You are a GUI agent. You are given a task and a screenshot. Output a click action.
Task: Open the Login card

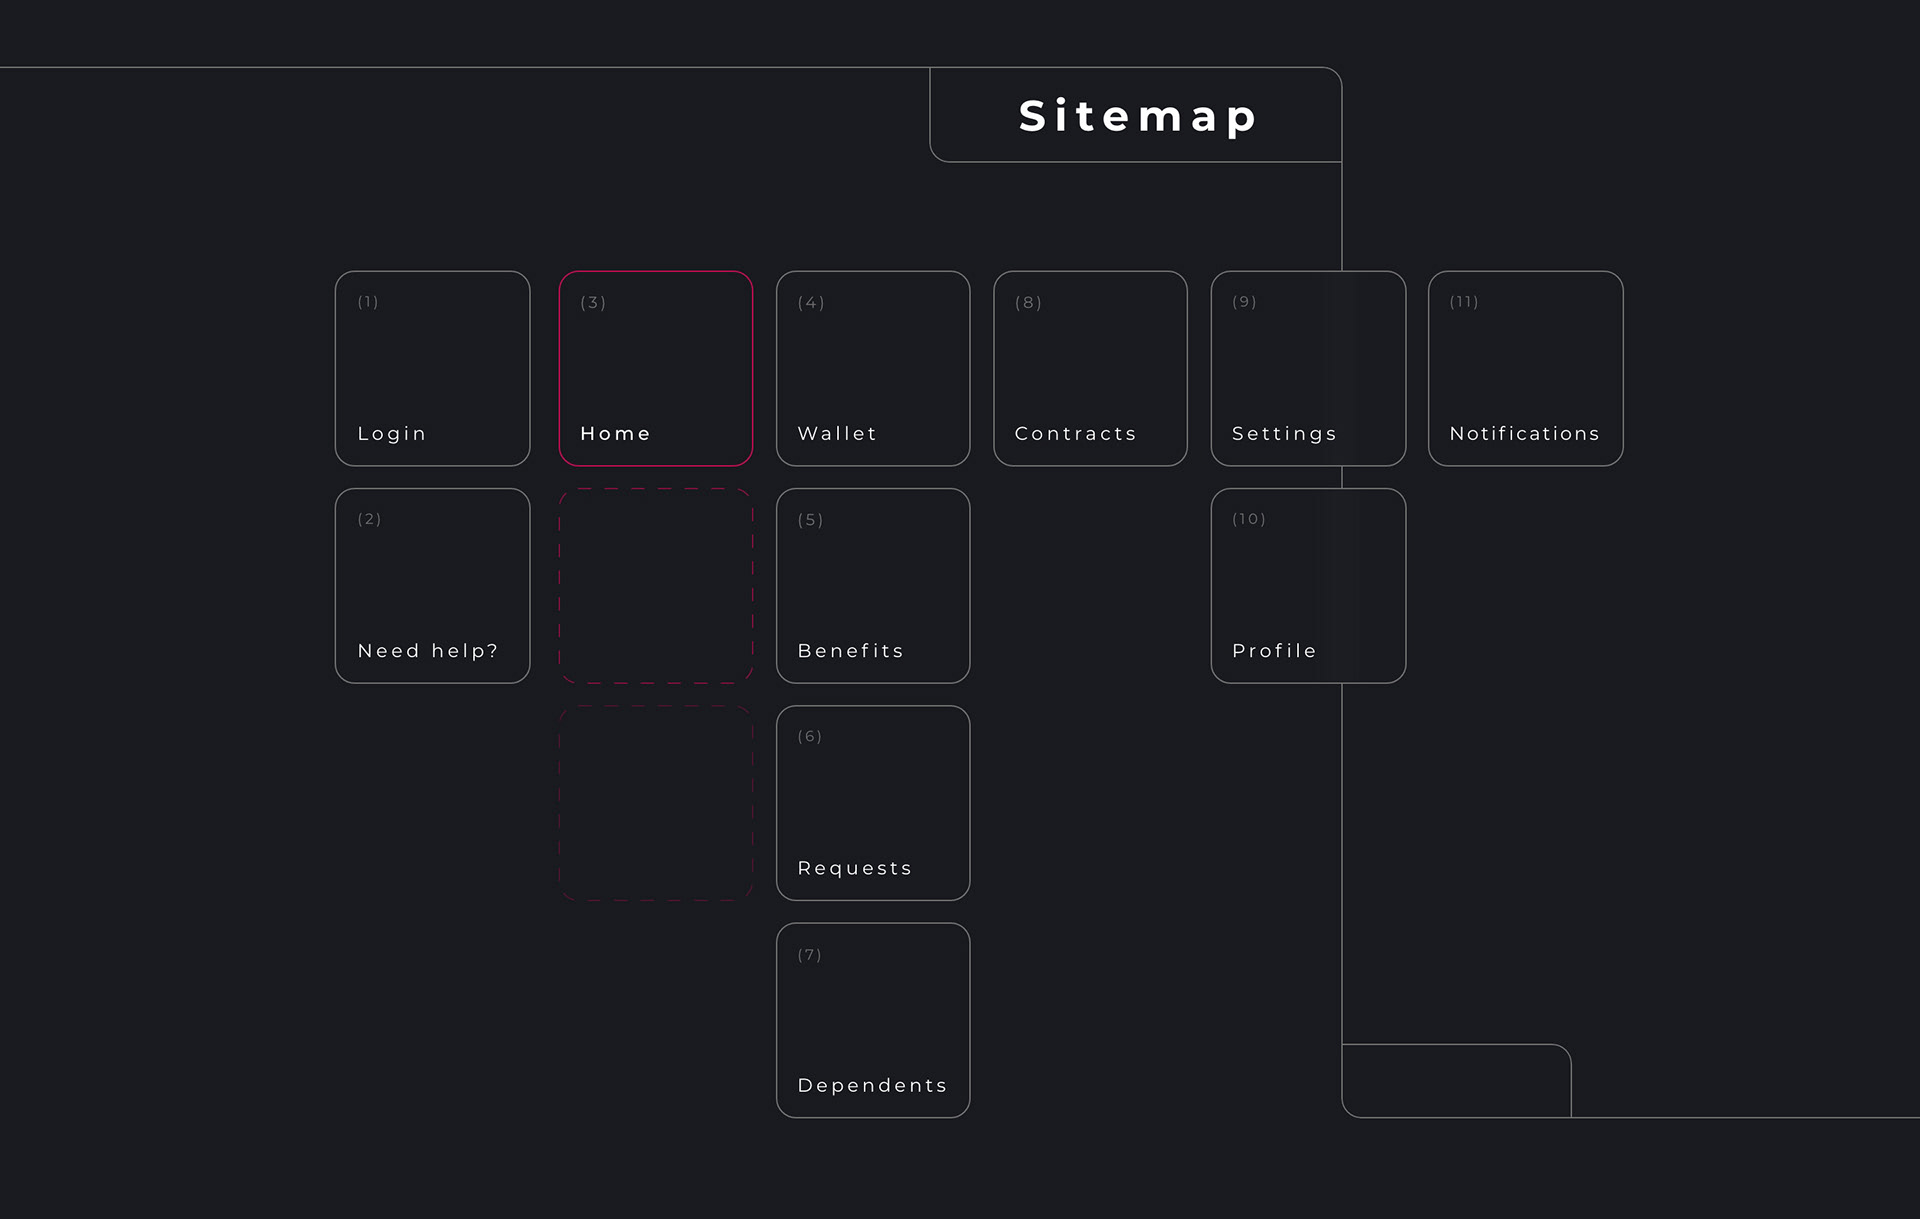[x=432, y=368]
